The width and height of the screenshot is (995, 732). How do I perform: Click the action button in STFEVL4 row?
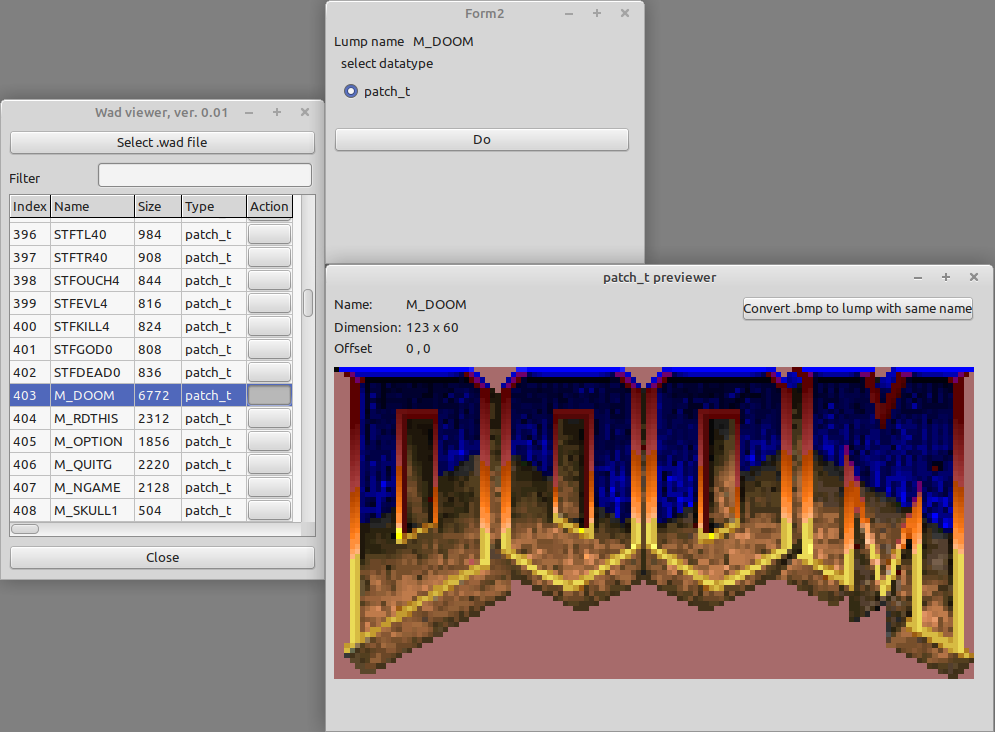pos(269,303)
